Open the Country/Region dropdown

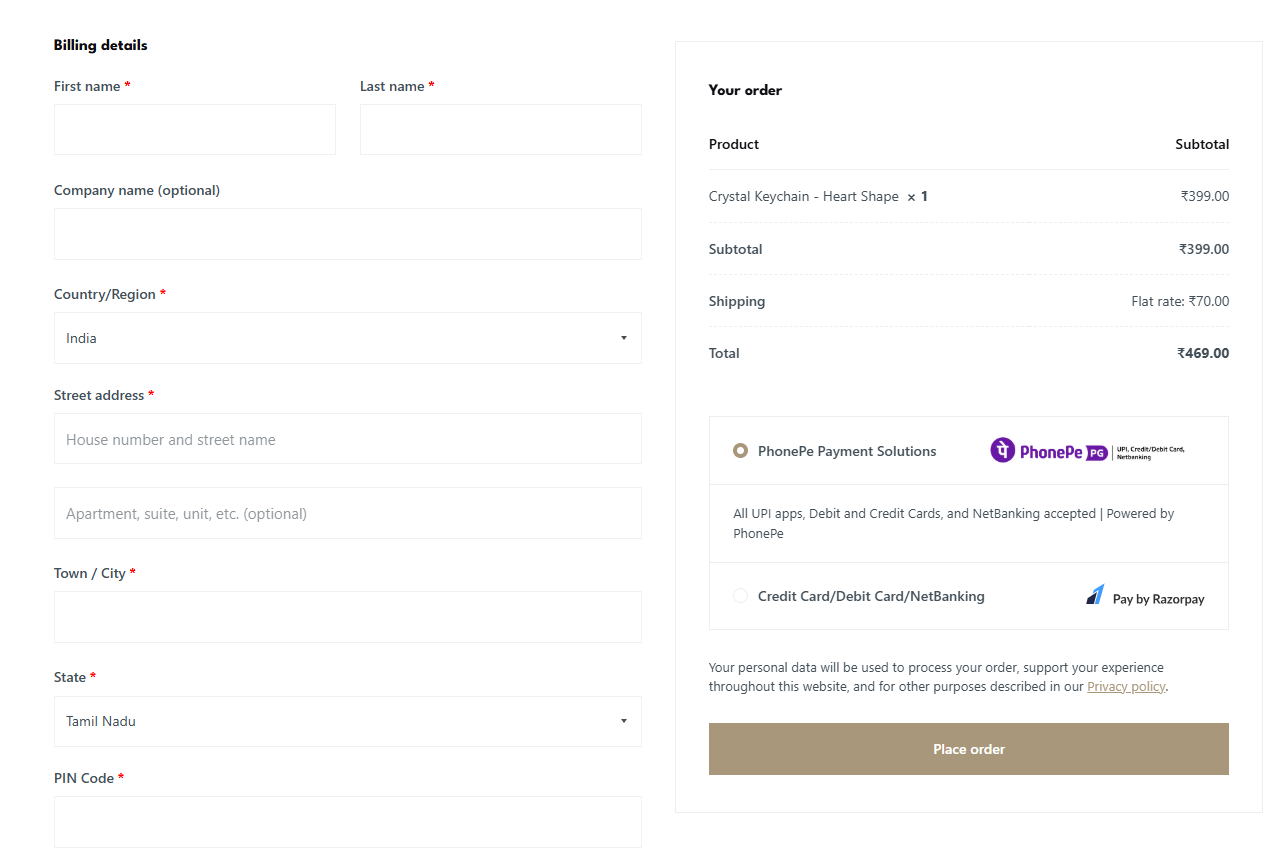point(347,338)
